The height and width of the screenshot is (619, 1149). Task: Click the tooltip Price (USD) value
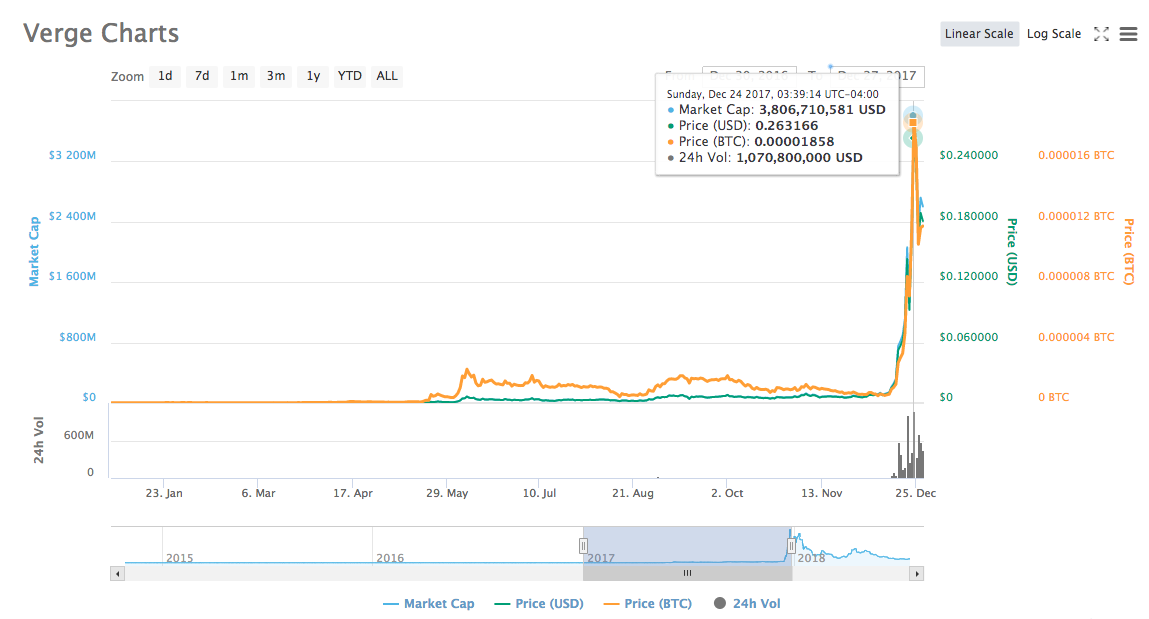(787, 126)
